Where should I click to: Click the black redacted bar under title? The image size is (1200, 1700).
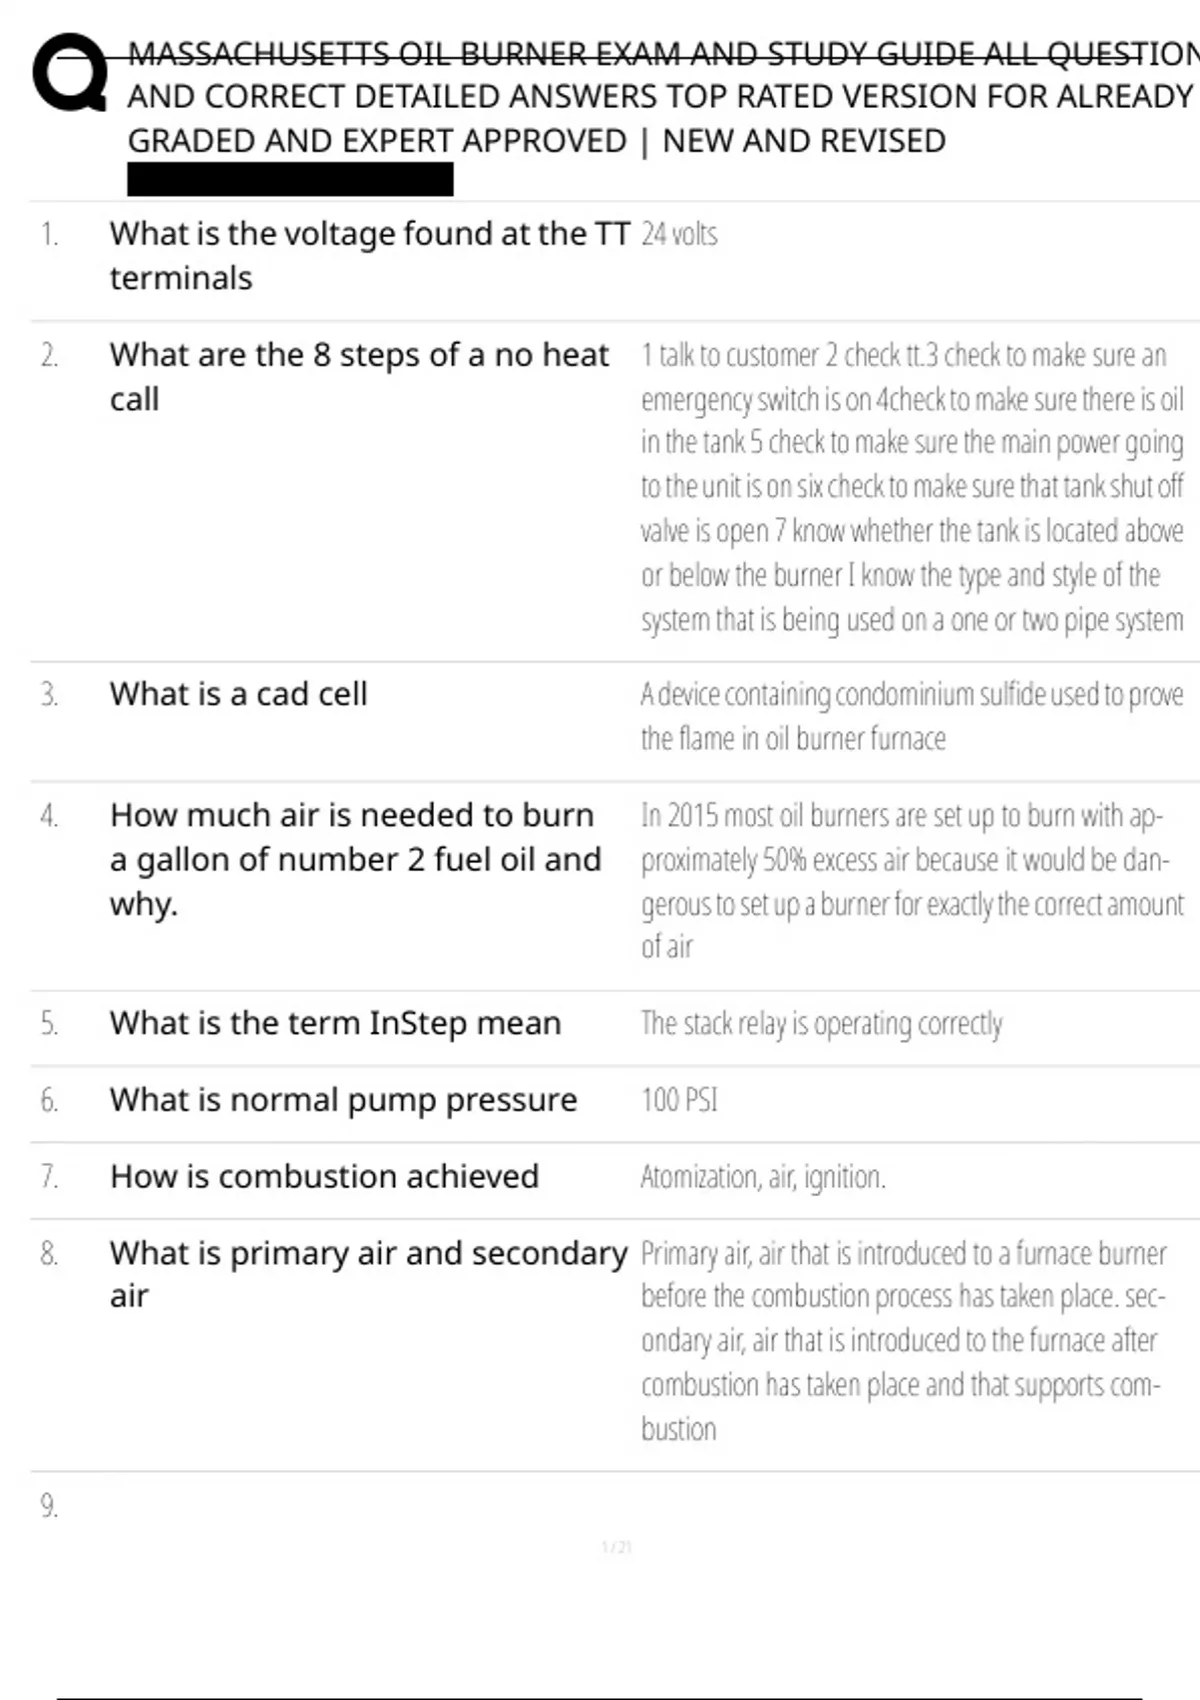click(x=290, y=180)
